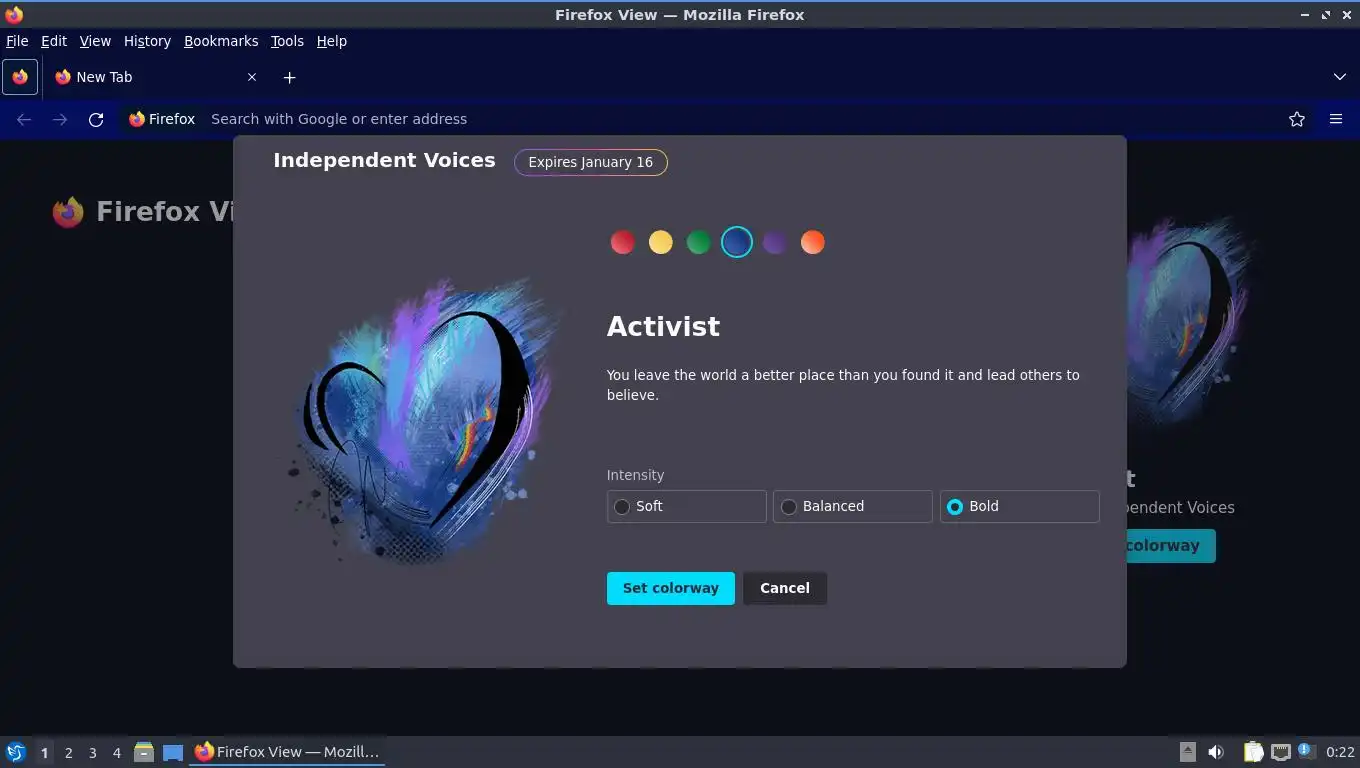Open the file manager taskbar icon
This screenshot has height=768, width=1360.
pyautogui.click(x=144, y=752)
